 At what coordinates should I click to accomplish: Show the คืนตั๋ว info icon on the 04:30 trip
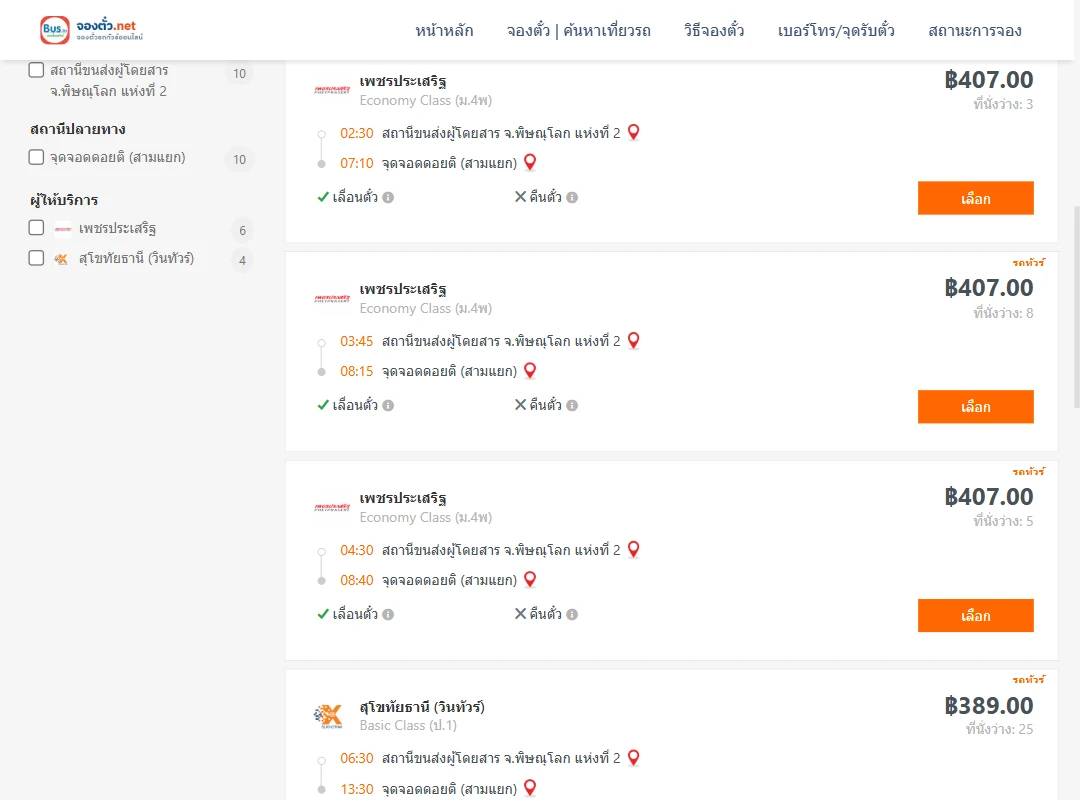(x=572, y=614)
